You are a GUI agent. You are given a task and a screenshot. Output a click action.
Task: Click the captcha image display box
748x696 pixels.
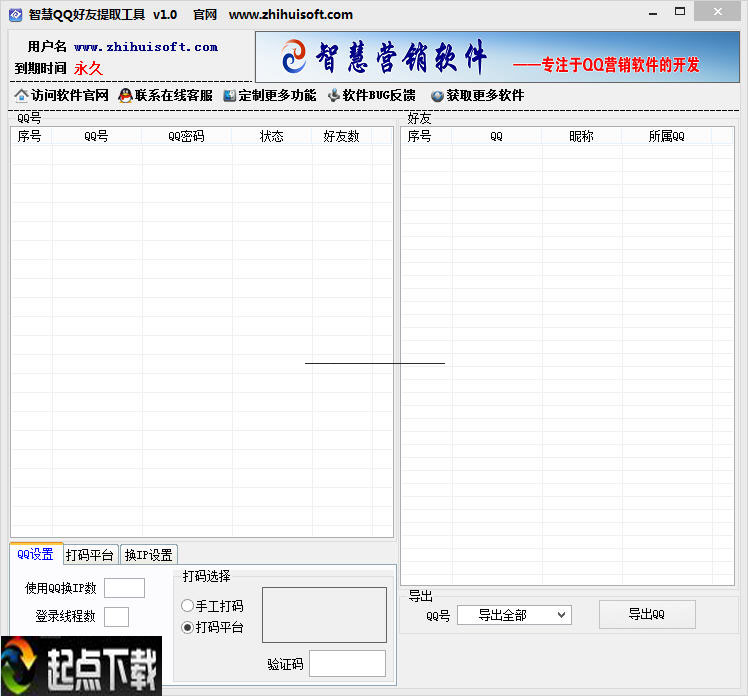(x=324, y=615)
